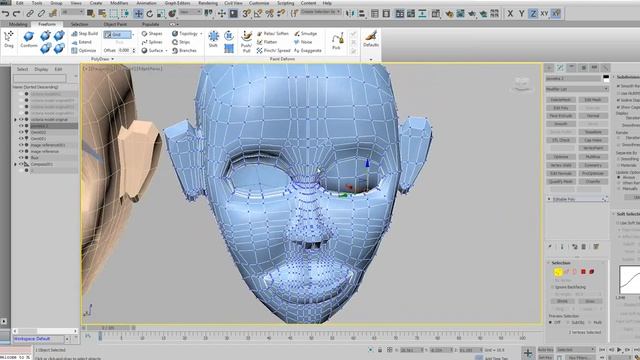Image resolution: width=640 pixels, height=360 pixels.
Task: Select the Flatten brush
Action: pos(267,42)
